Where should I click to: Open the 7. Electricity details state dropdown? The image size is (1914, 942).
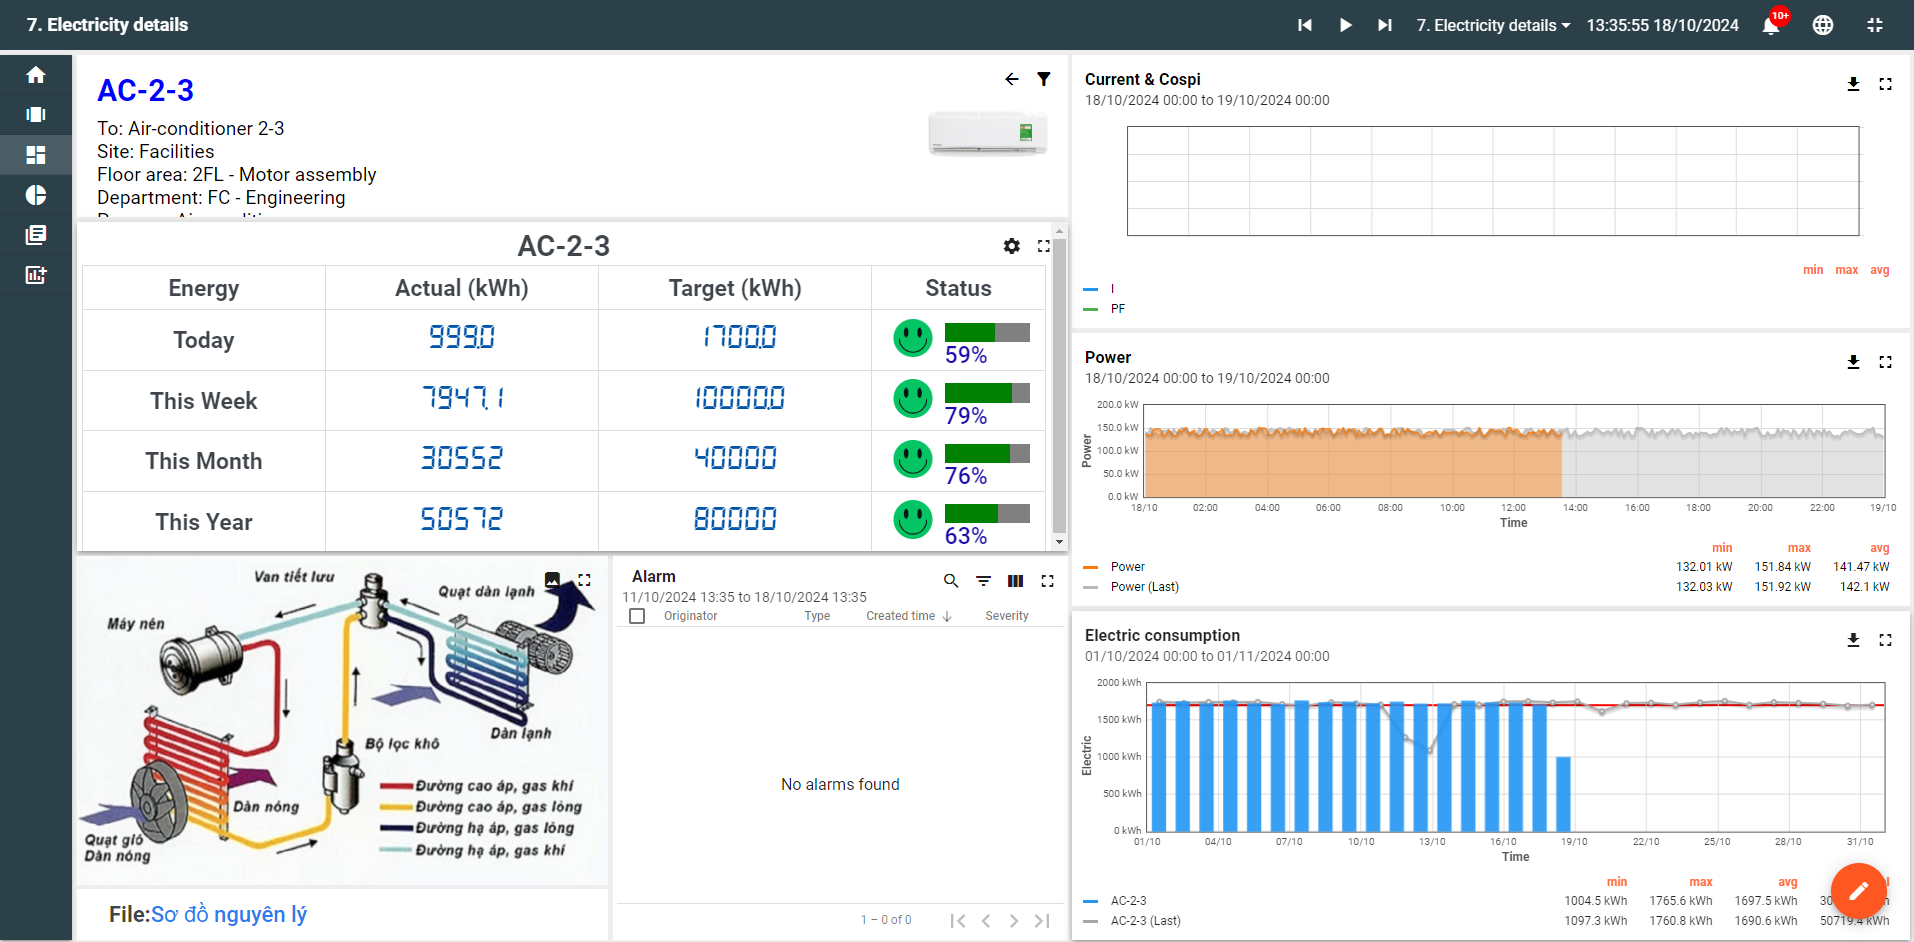tap(1493, 25)
